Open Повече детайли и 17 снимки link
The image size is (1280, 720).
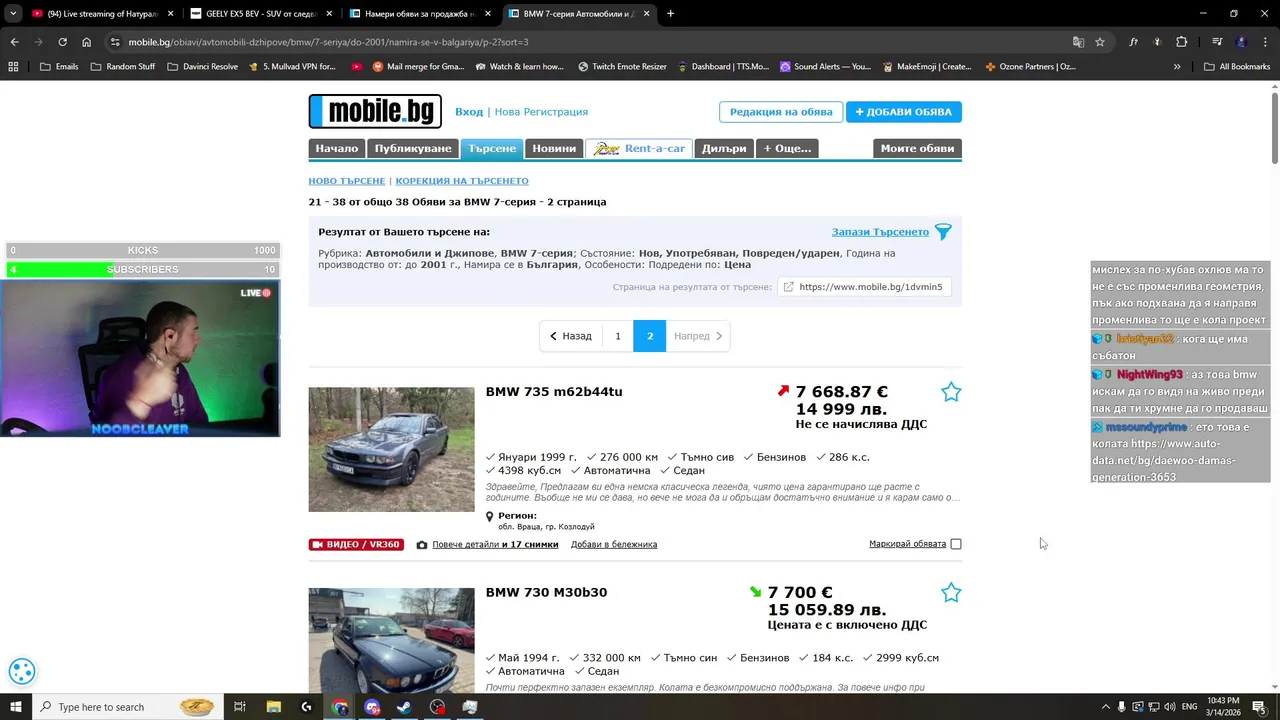point(495,545)
